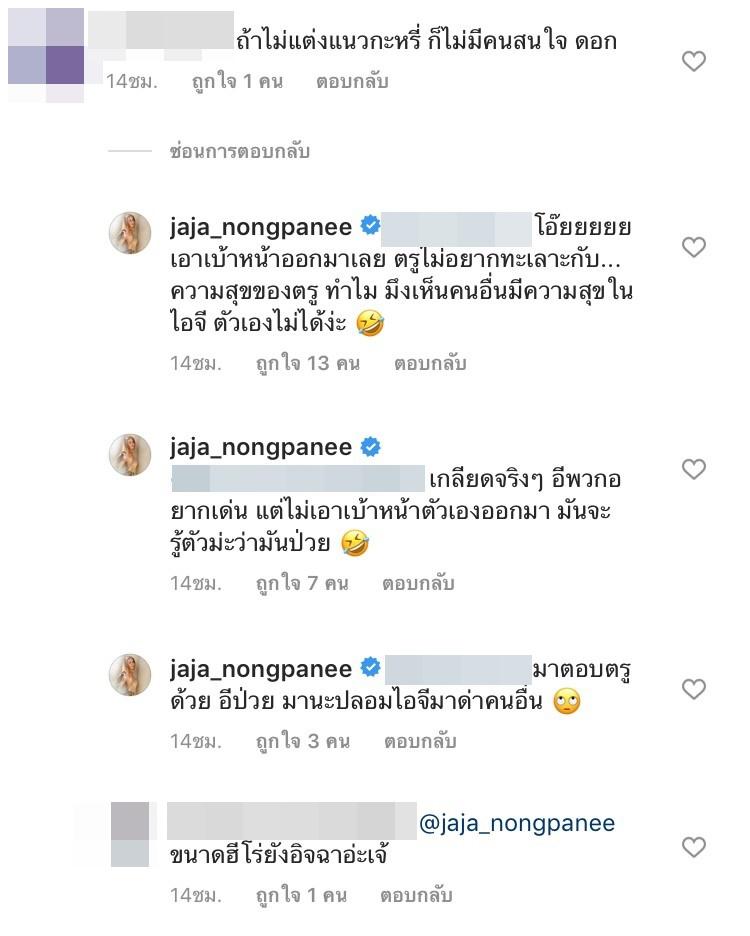Open first jaja_nongpanee profile picture

click(x=130, y=233)
